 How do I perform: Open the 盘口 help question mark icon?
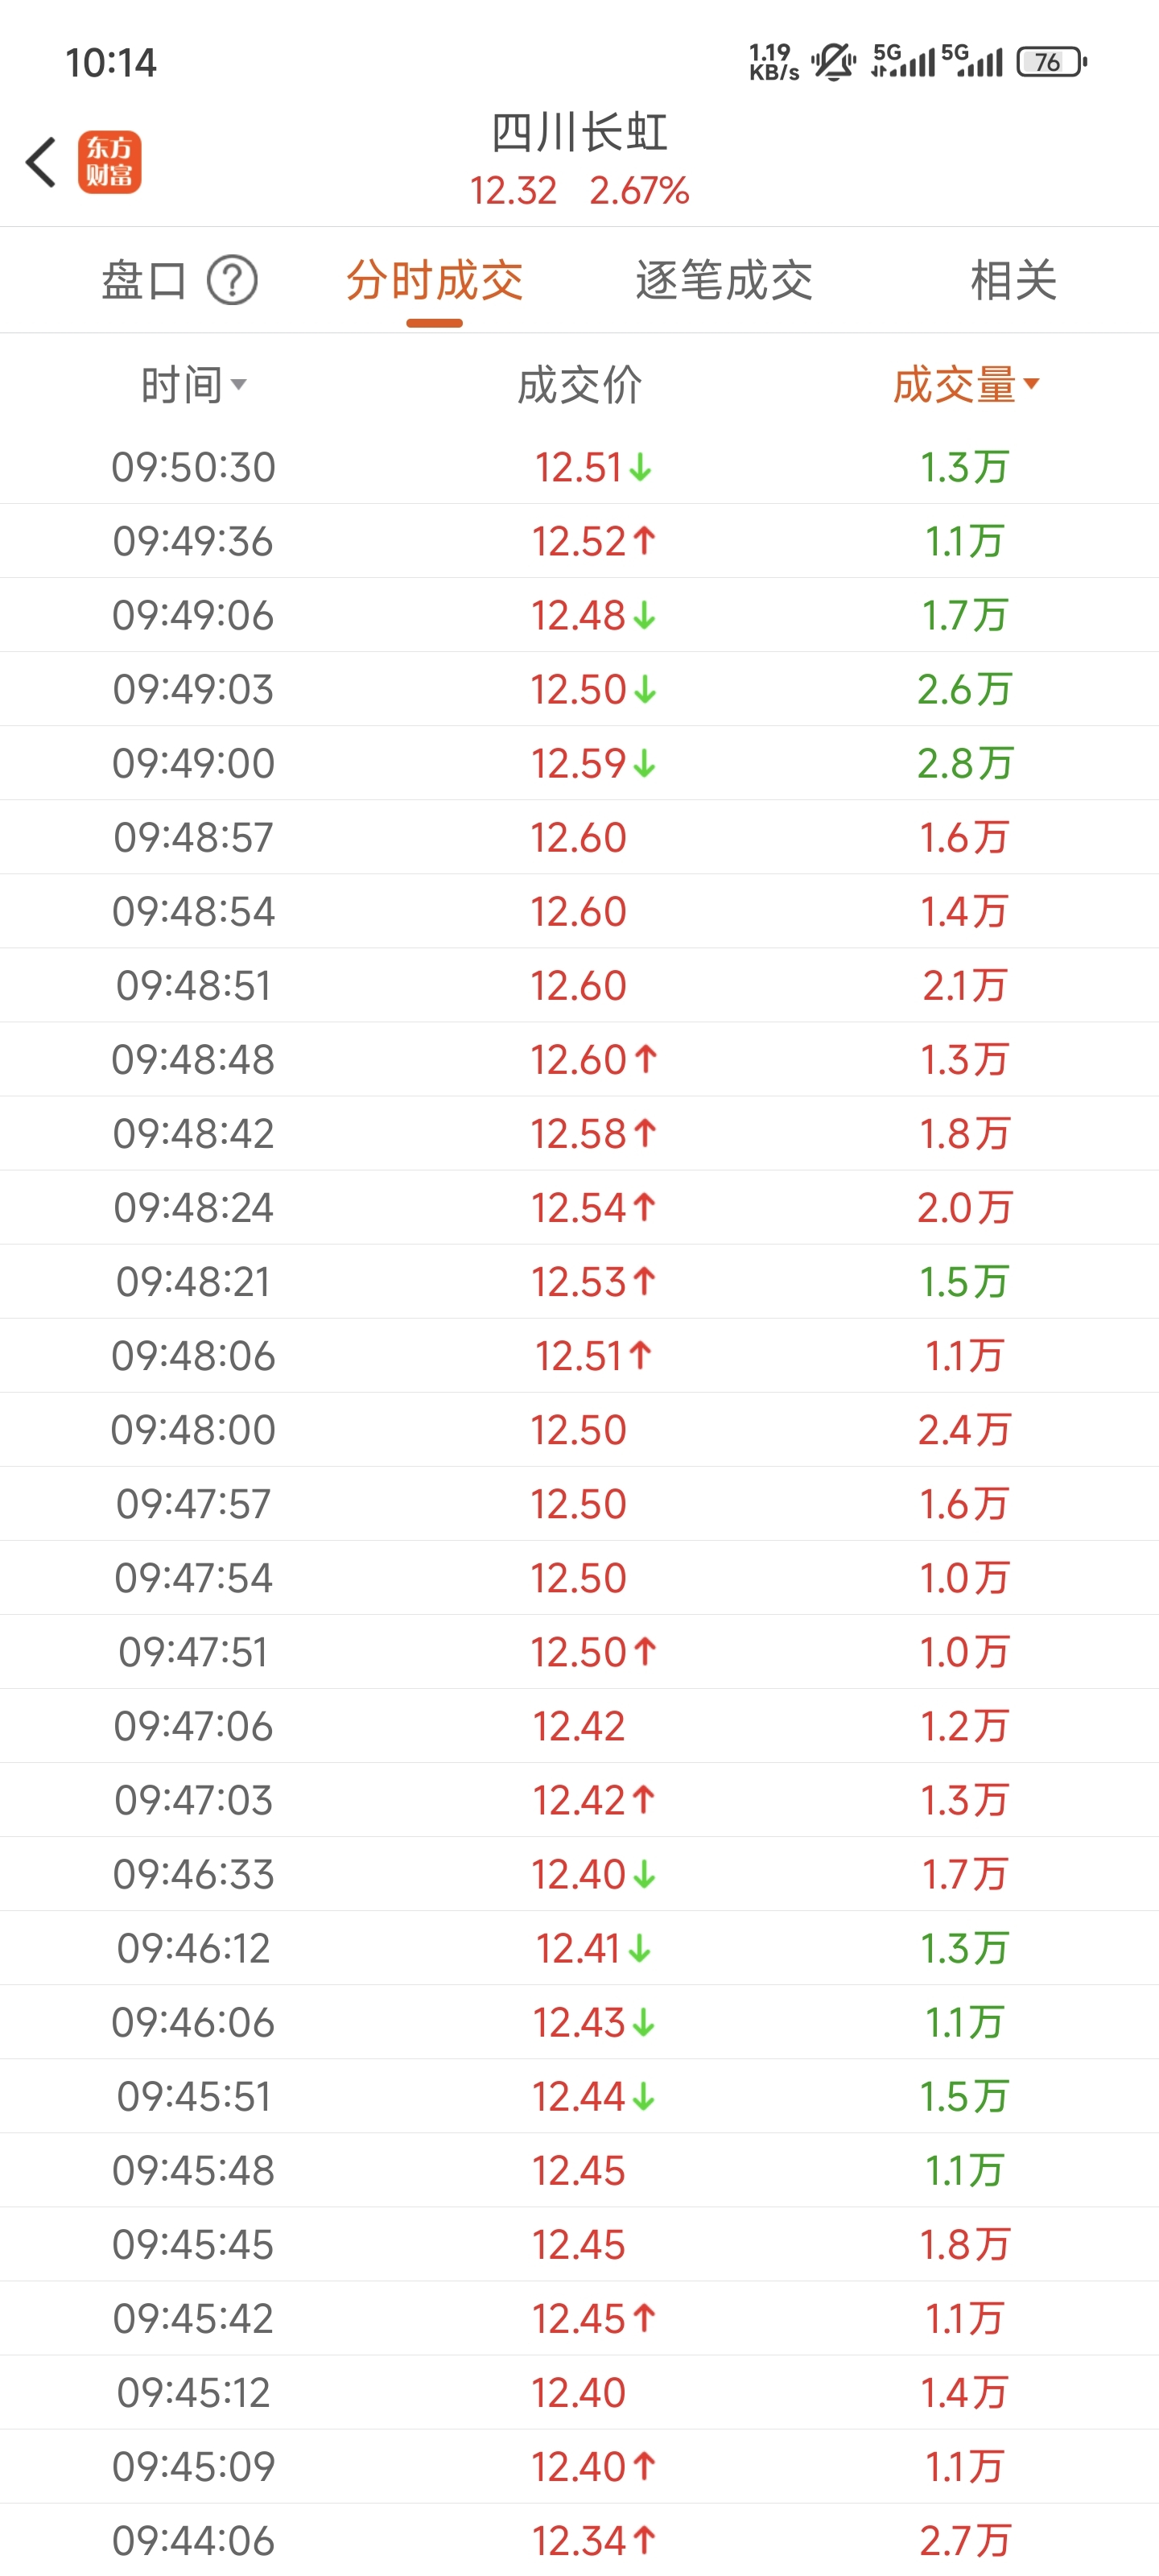232,281
